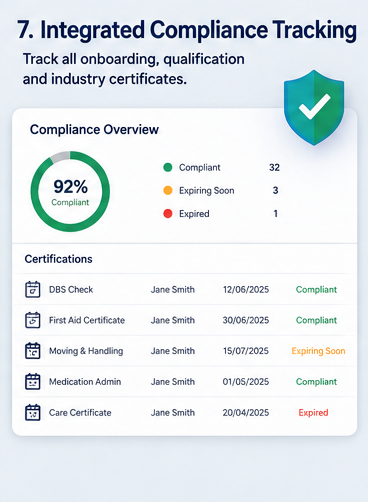The width and height of the screenshot is (368, 502).
Task: Click the date 01/05/2025
Action: (x=246, y=382)
